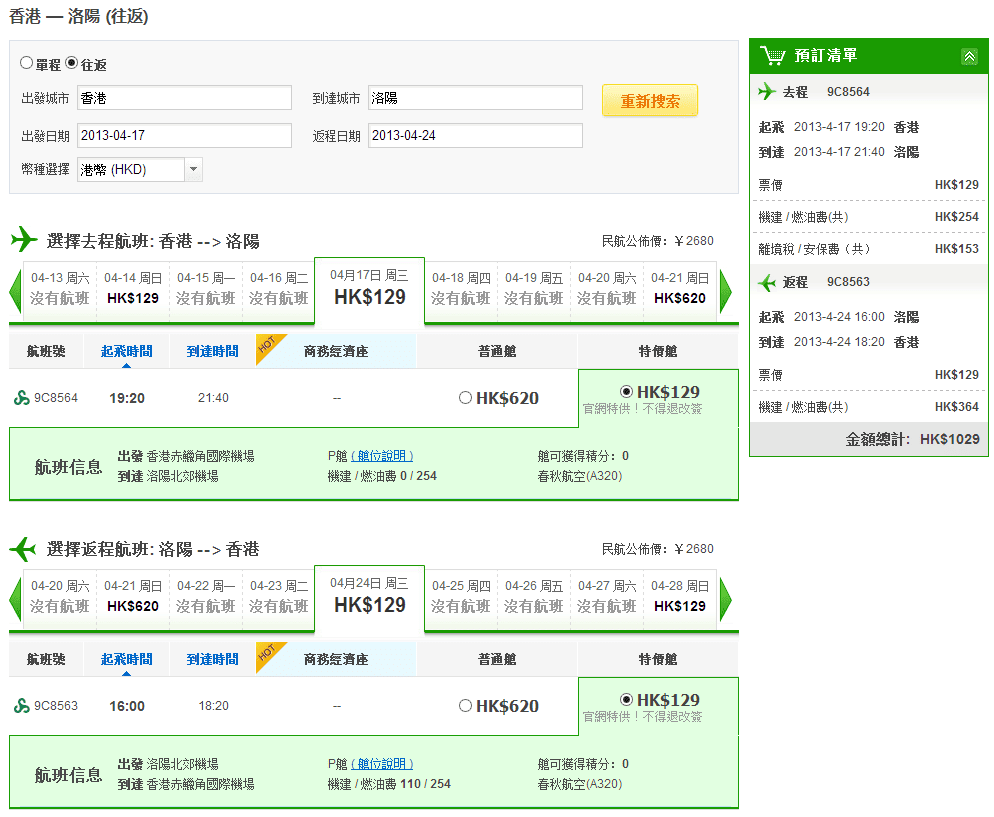Click Spring Airlines logo beside flight 9C8564

[x=22, y=398]
